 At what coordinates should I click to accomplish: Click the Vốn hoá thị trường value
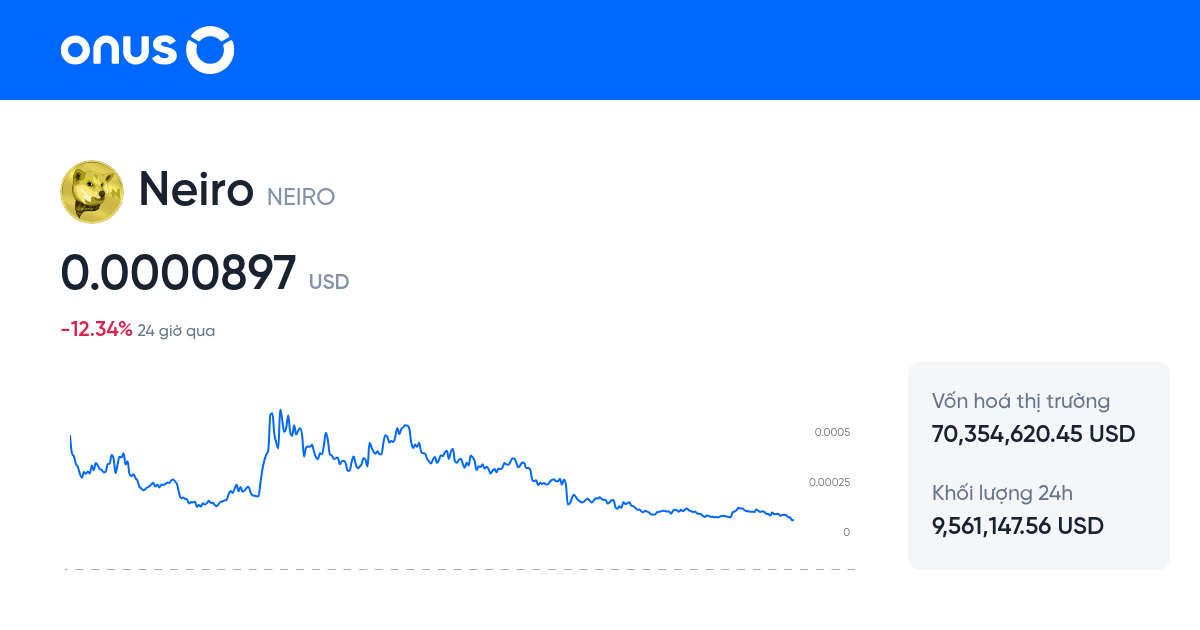[1033, 434]
